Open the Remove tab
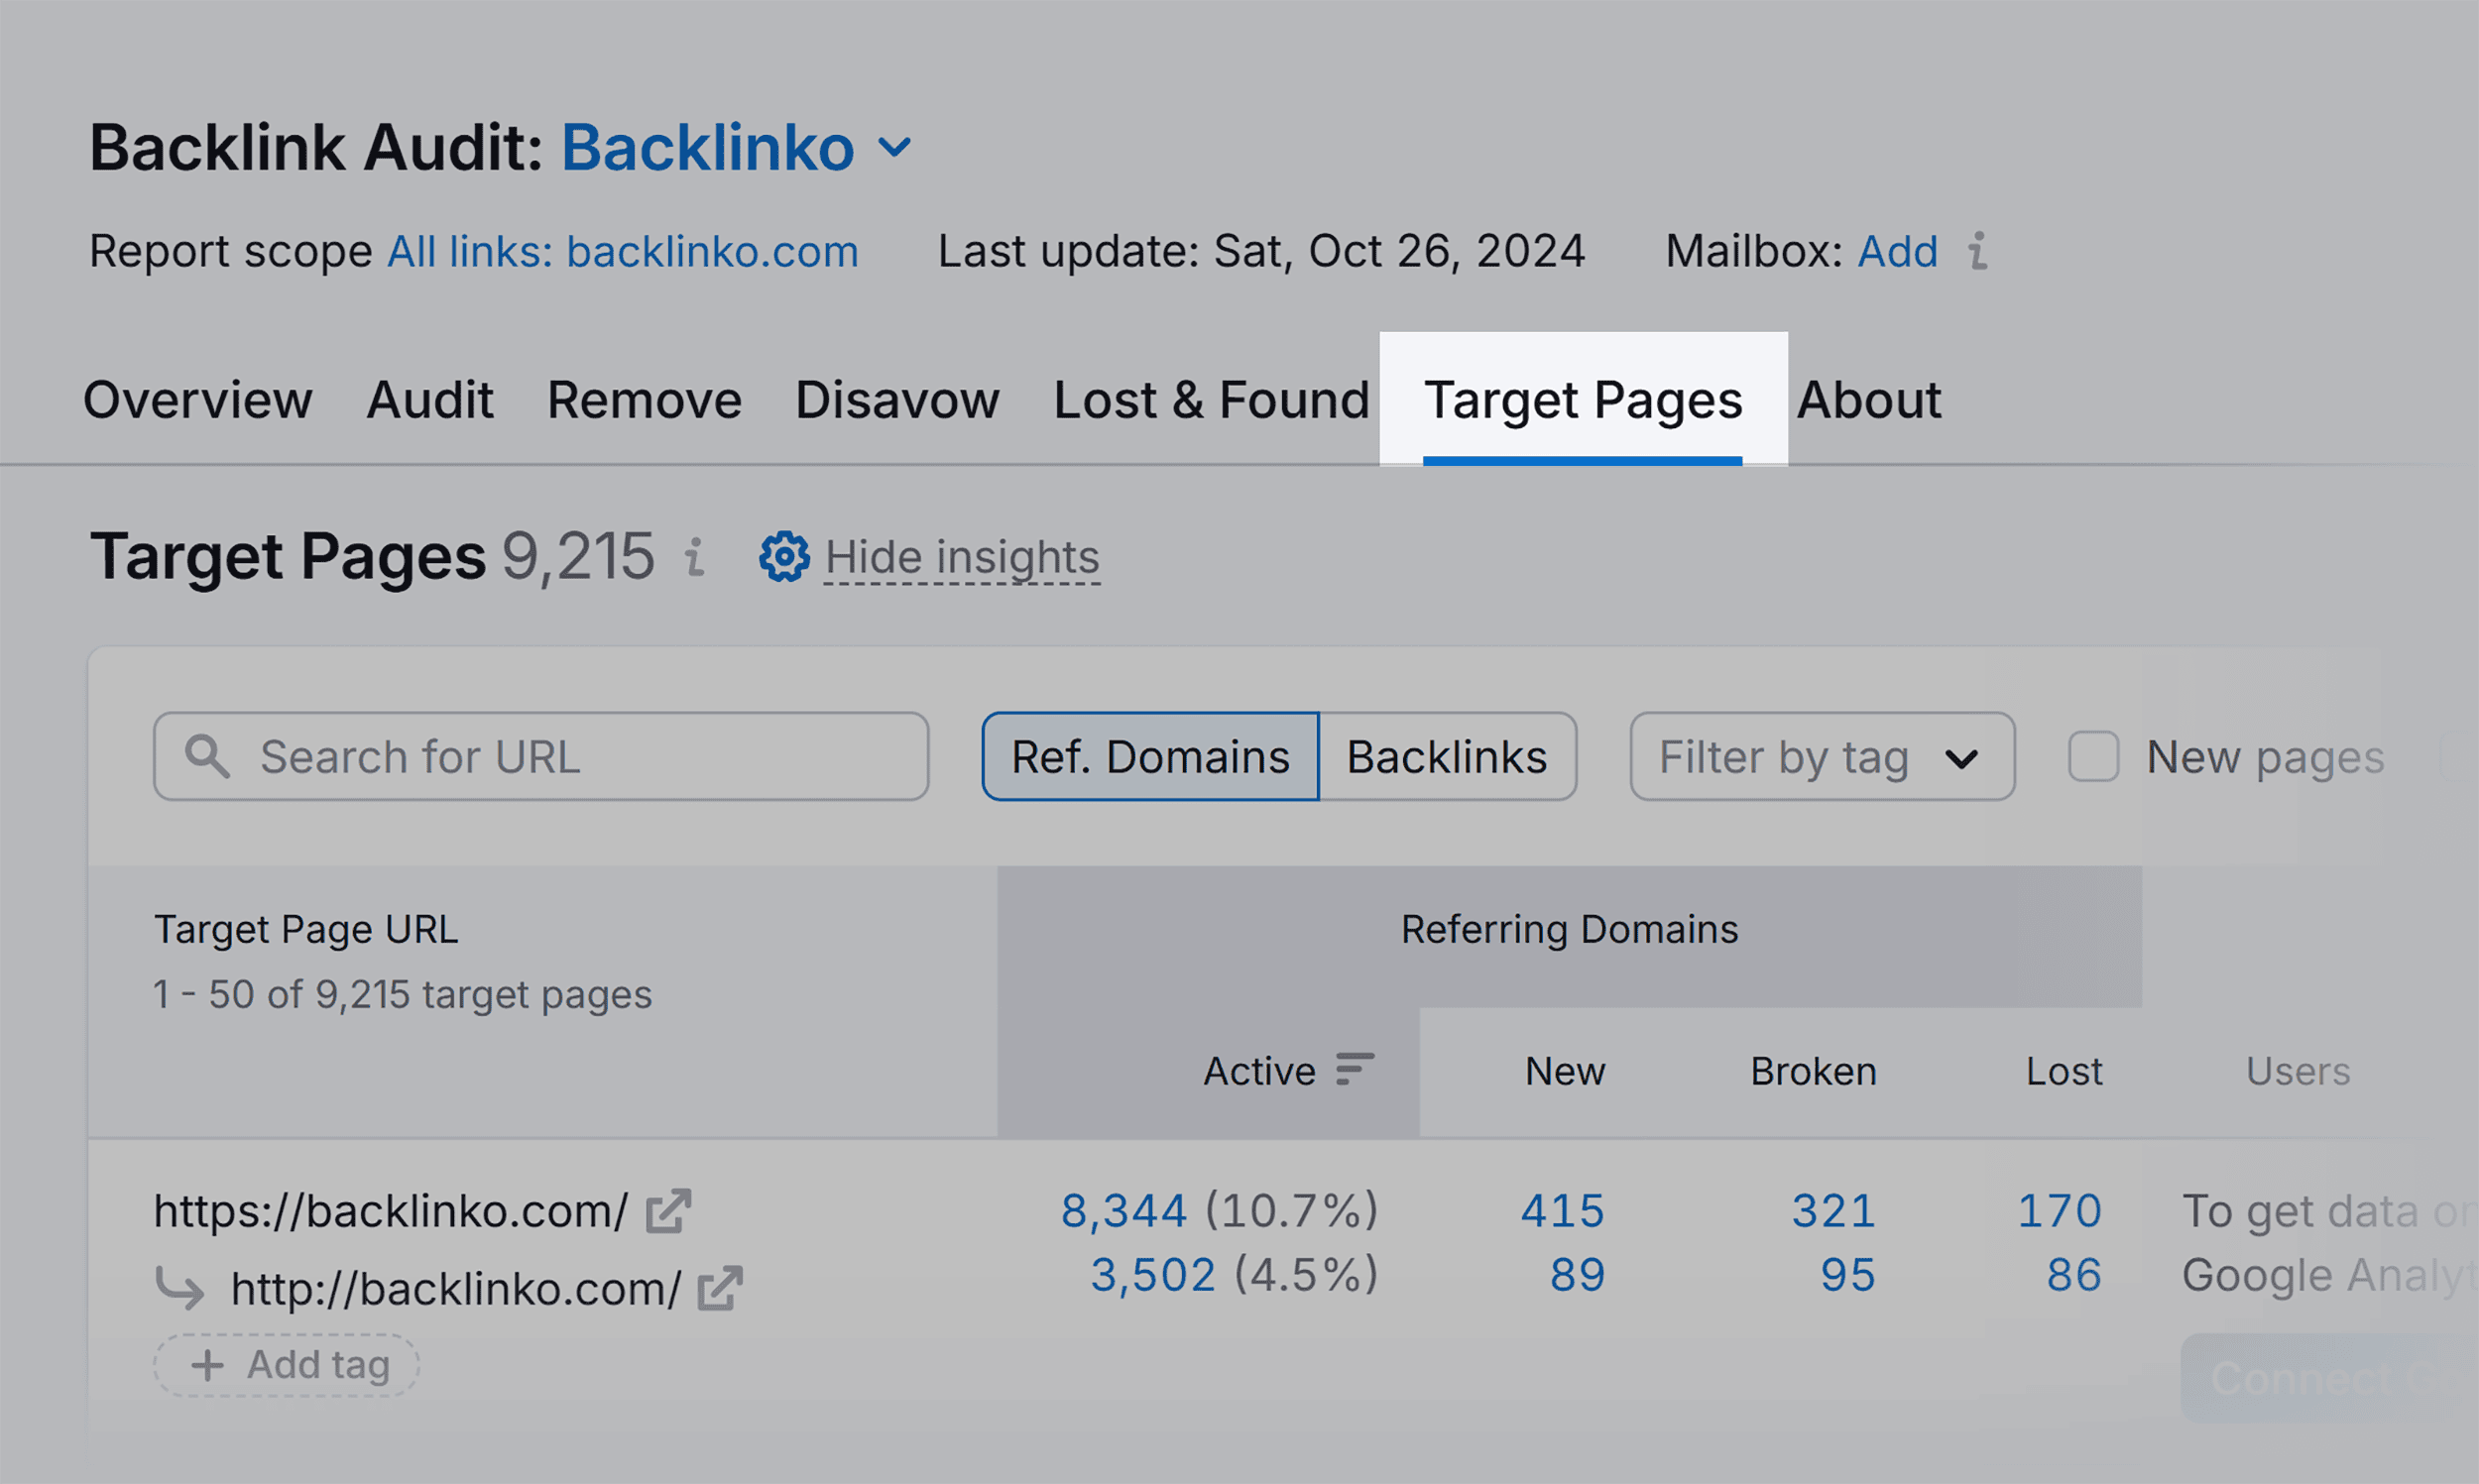 pos(645,400)
